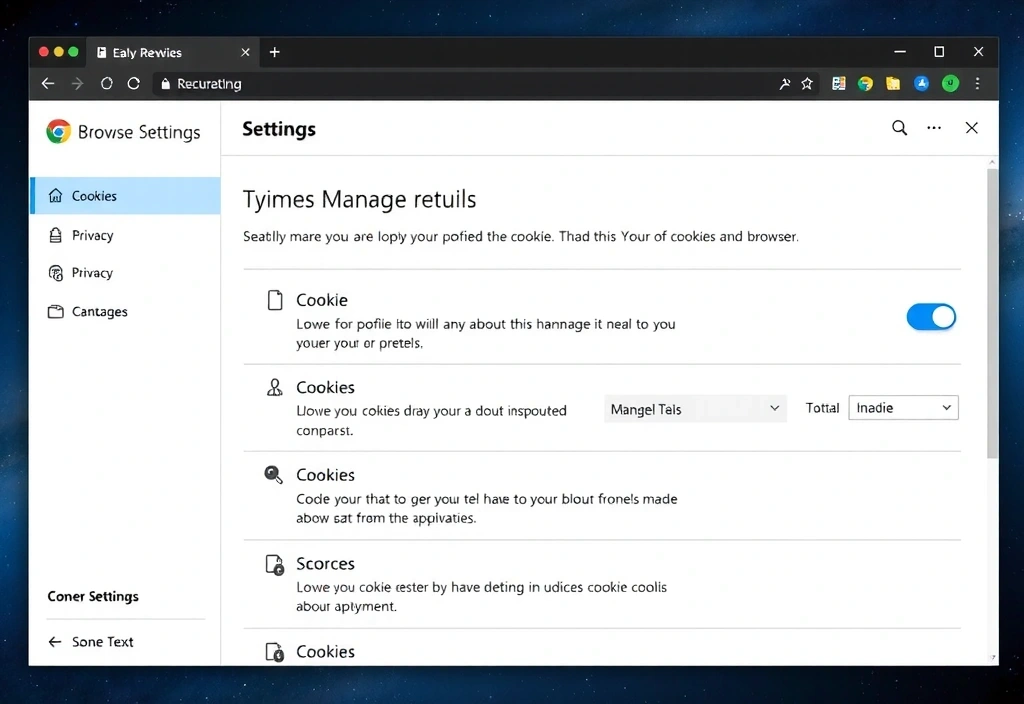Expand the new tab plus button
The image size is (1024, 704).
pyautogui.click(x=274, y=52)
